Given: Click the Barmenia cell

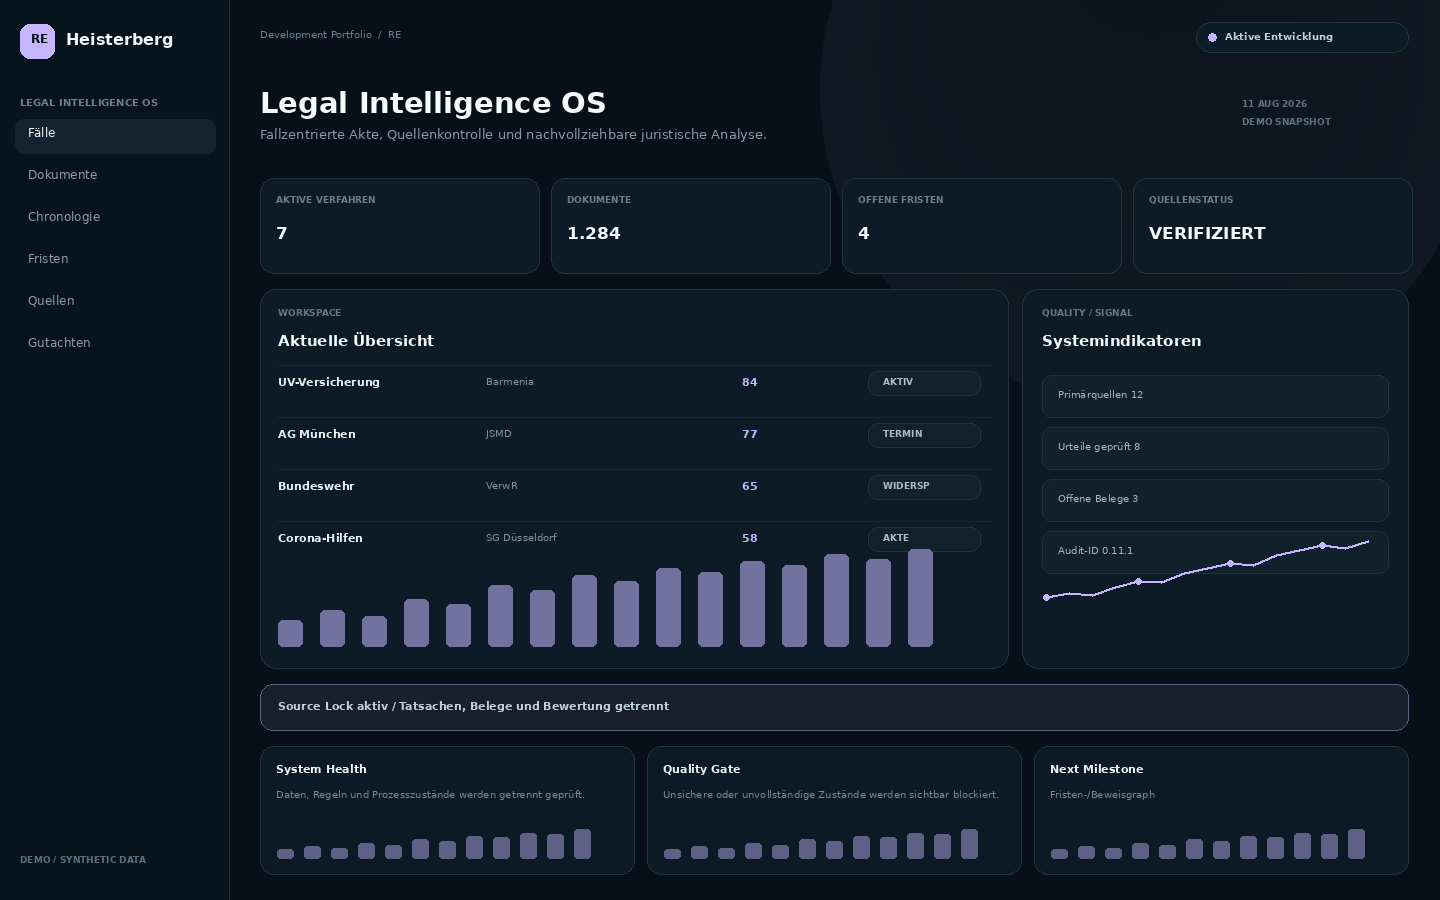Looking at the screenshot, I should tap(510, 382).
